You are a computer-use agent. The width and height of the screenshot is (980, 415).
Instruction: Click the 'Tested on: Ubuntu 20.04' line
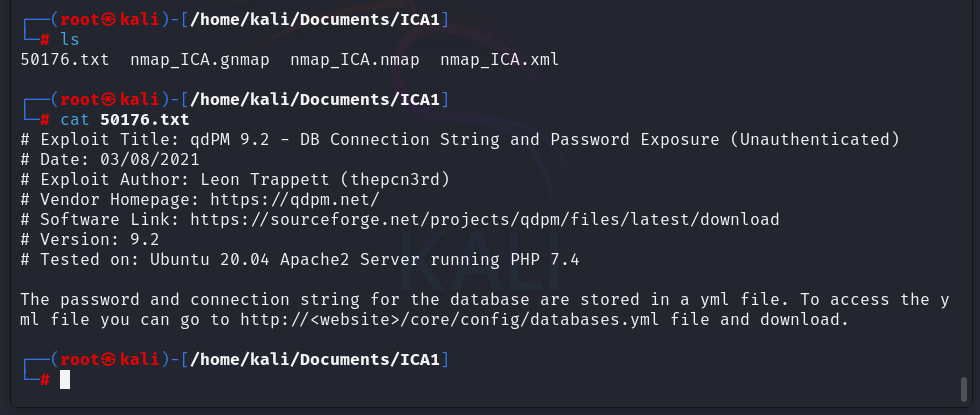(299, 259)
